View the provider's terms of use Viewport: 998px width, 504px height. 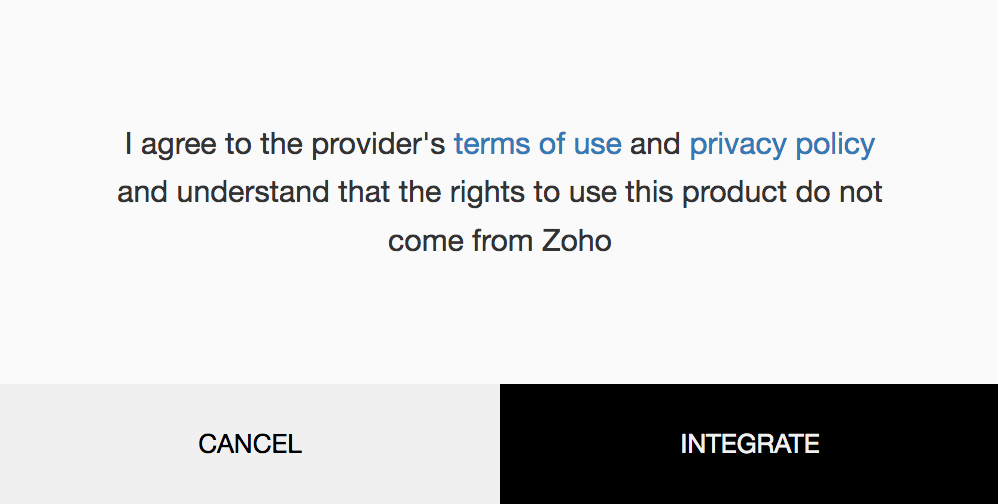point(537,144)
